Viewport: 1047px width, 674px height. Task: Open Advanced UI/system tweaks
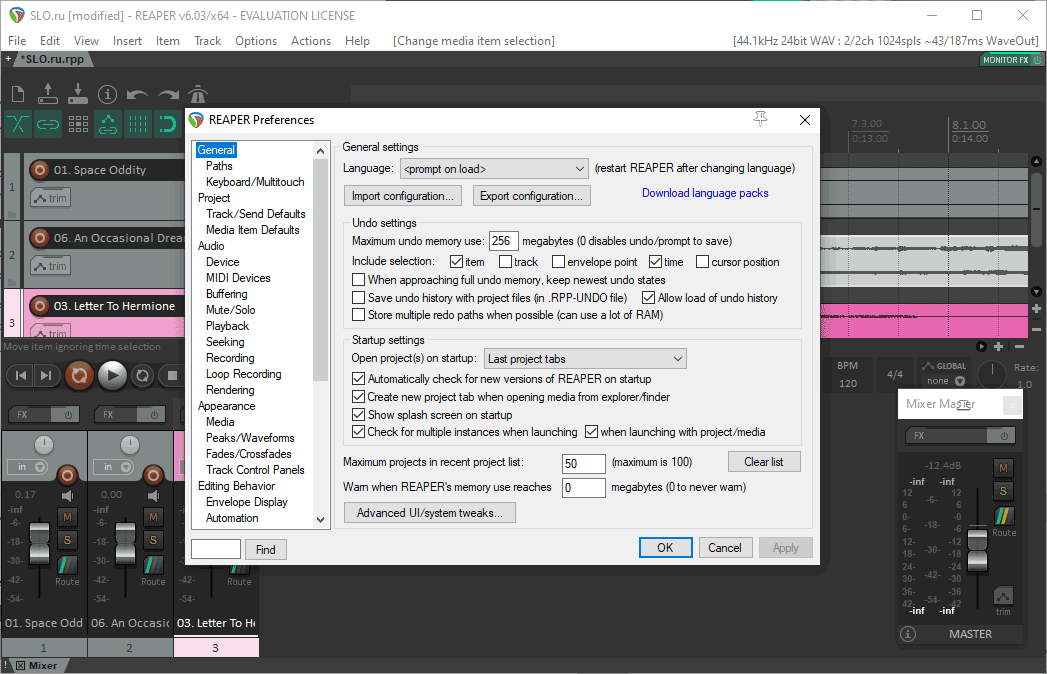(x=429, y=512)
